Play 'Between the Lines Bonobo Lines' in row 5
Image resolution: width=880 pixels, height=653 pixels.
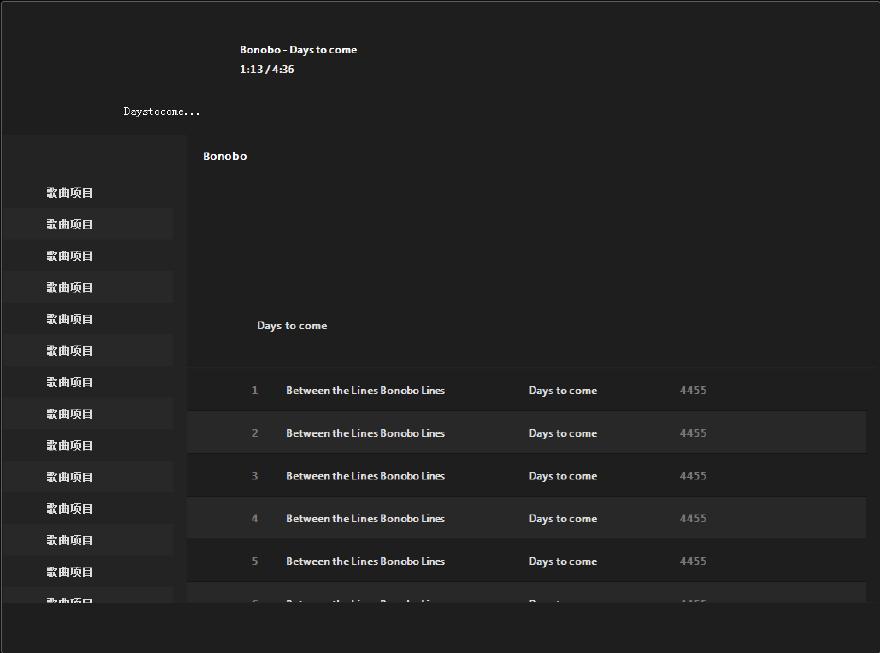tap(365, 561)
